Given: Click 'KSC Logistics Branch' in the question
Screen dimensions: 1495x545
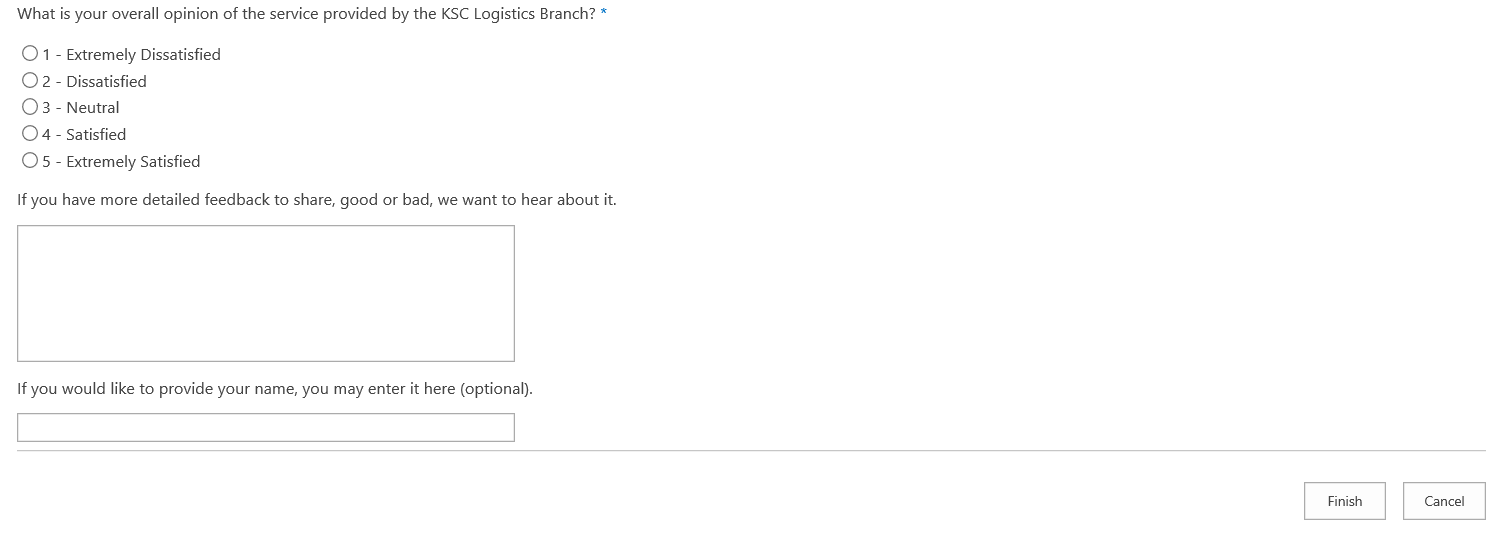Looking at the screenshot, I should pyautogui.click(x=518, y=15).
